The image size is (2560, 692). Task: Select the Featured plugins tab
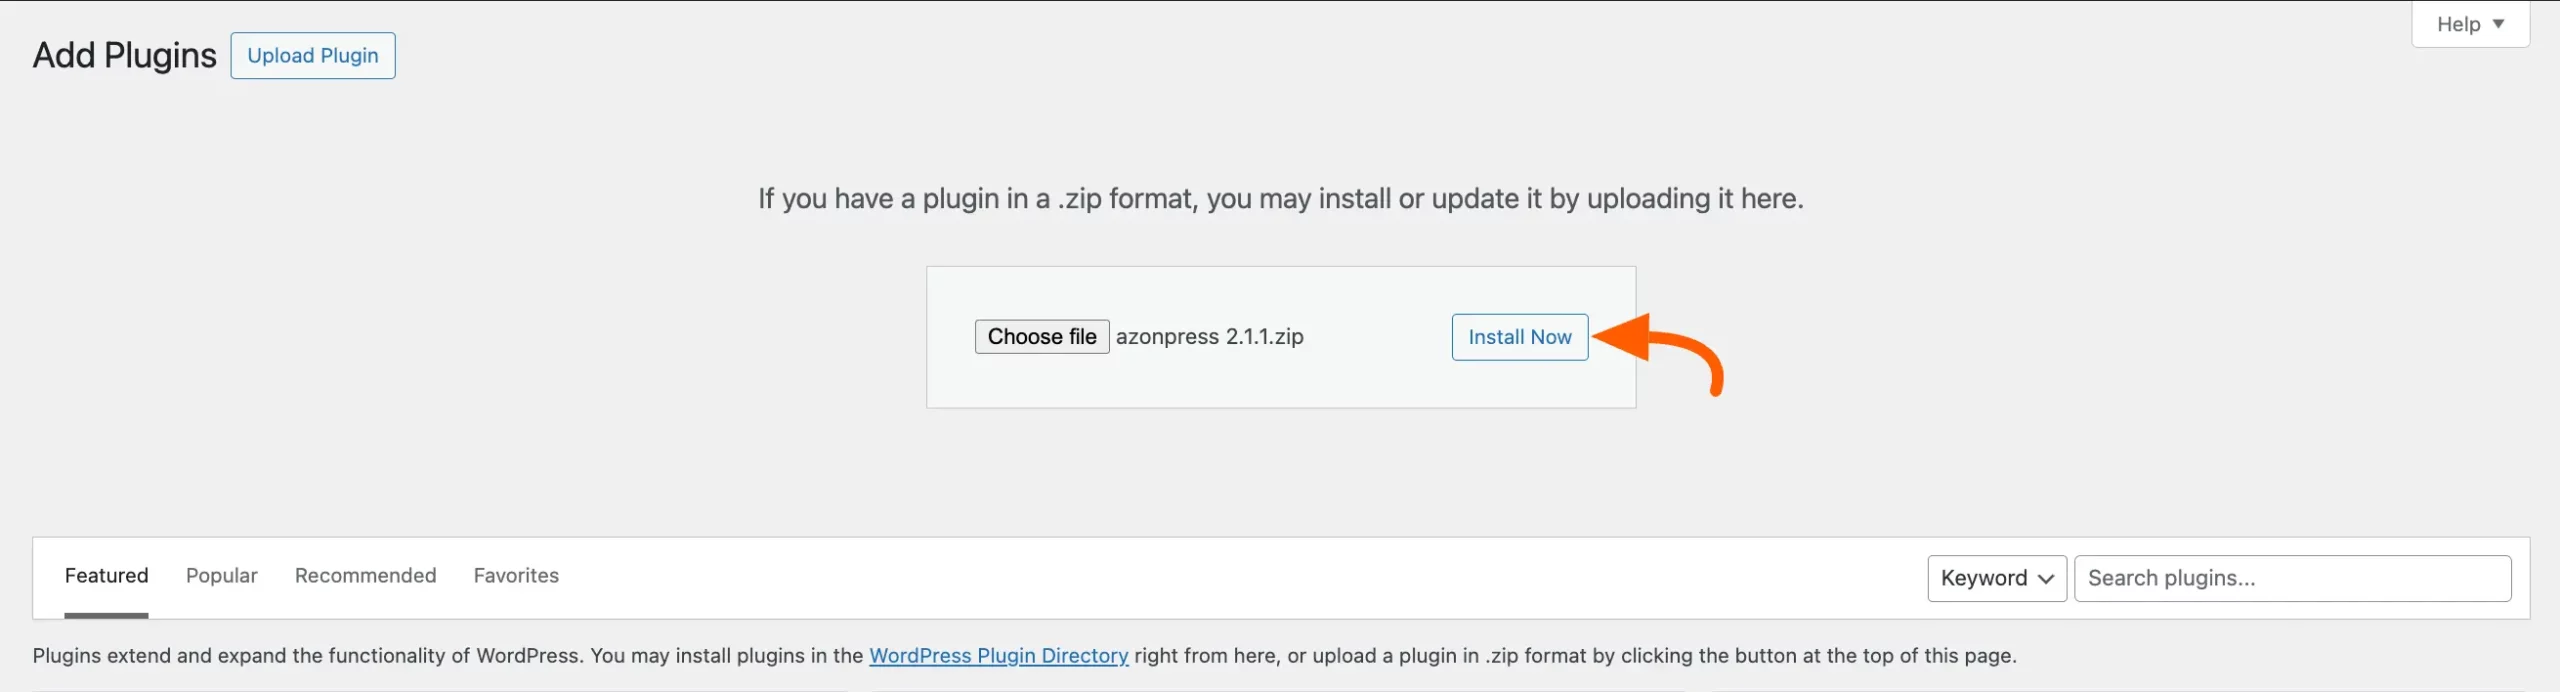pos(106,575)
